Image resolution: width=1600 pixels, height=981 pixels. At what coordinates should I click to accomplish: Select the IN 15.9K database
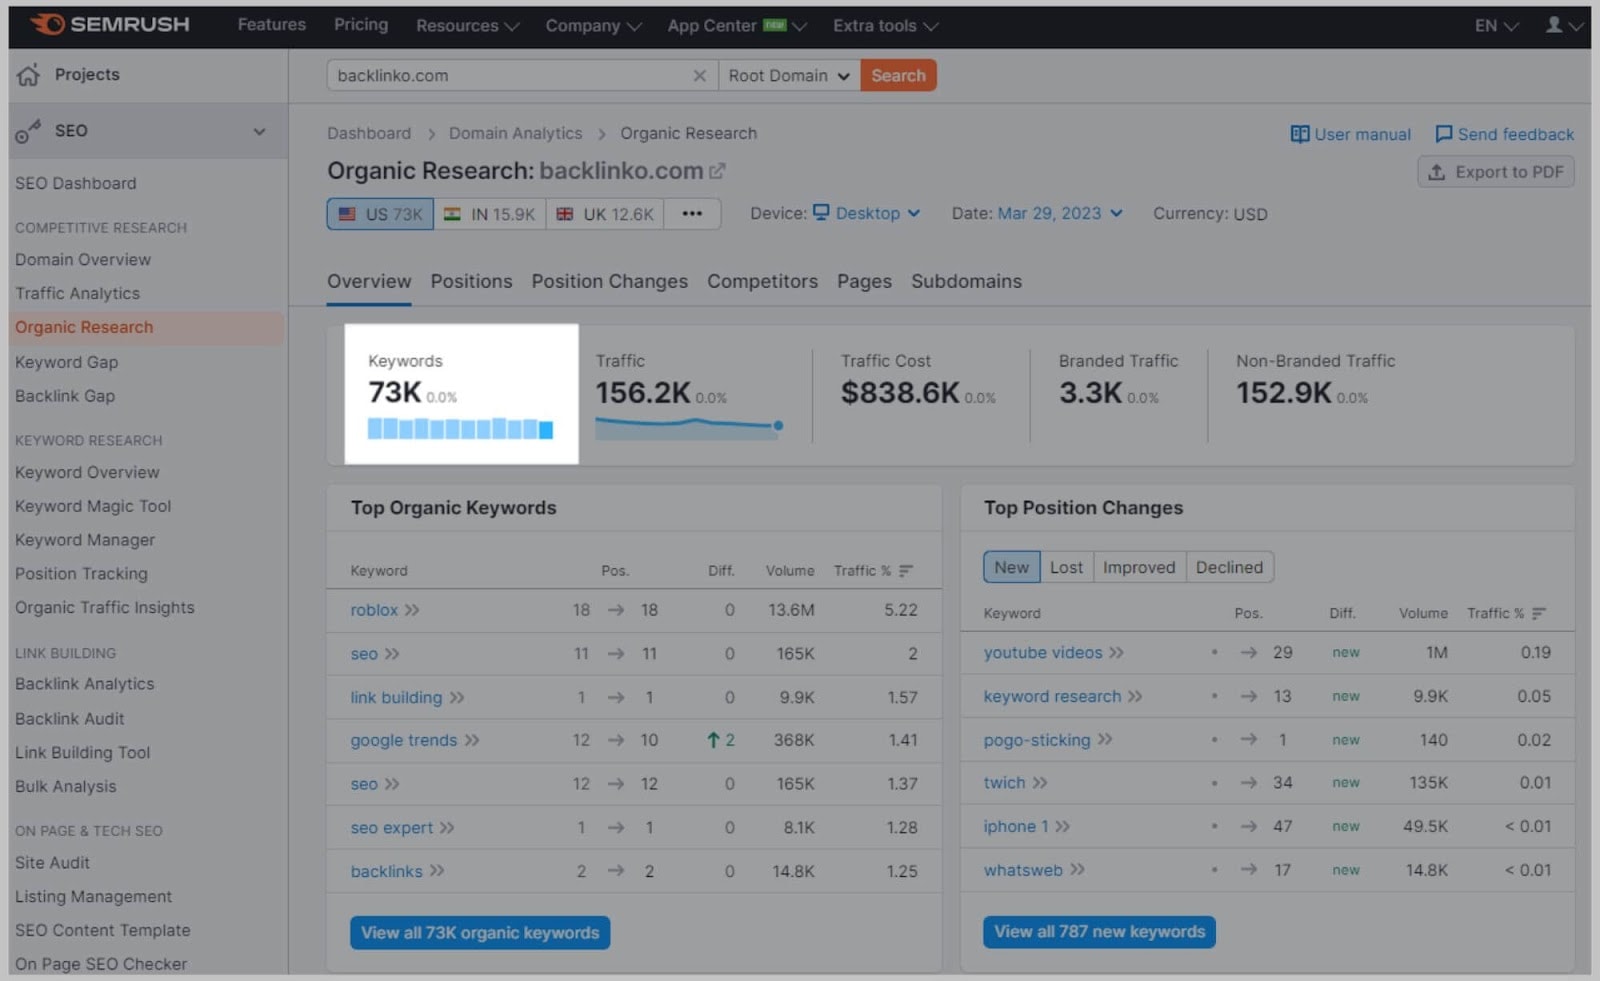(x=490, y=214)
